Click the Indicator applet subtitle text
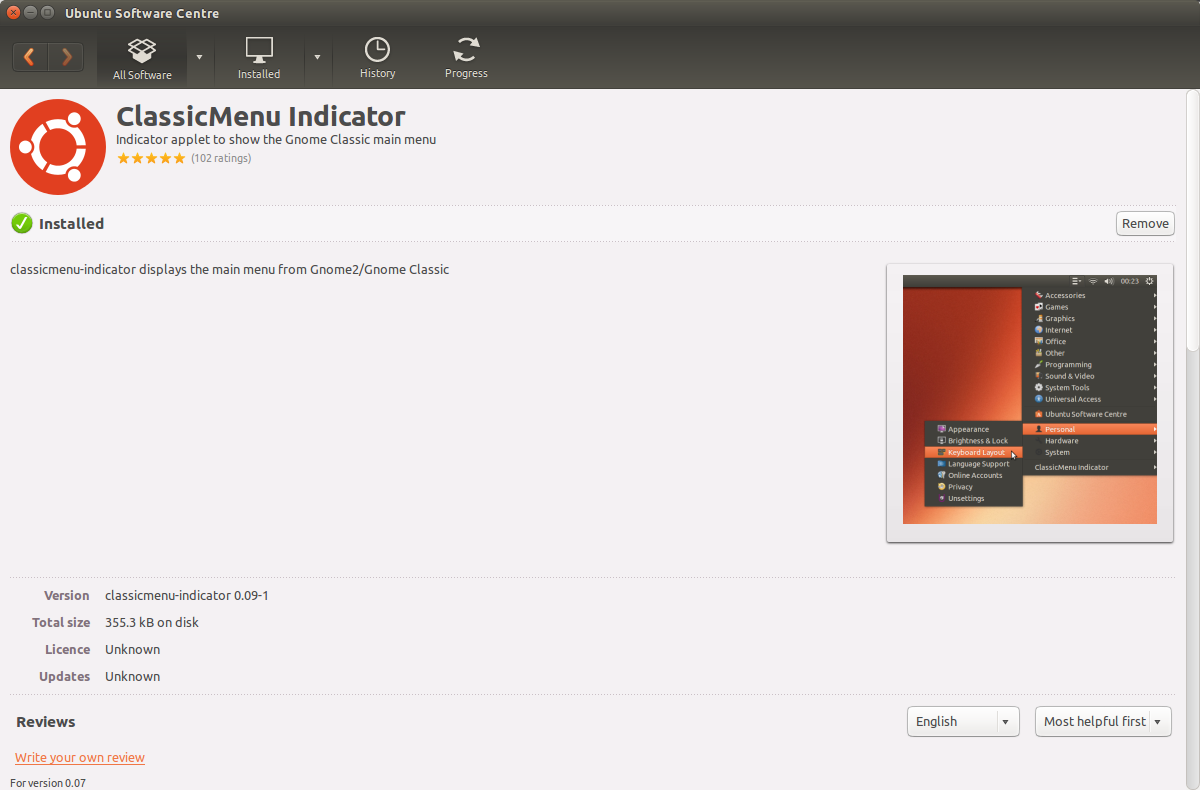 point(276,140)
